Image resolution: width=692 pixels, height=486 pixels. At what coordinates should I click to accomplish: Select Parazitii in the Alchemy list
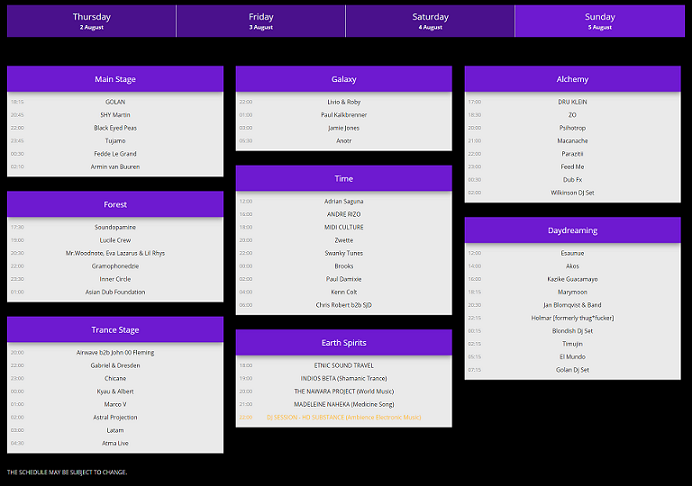572,154
